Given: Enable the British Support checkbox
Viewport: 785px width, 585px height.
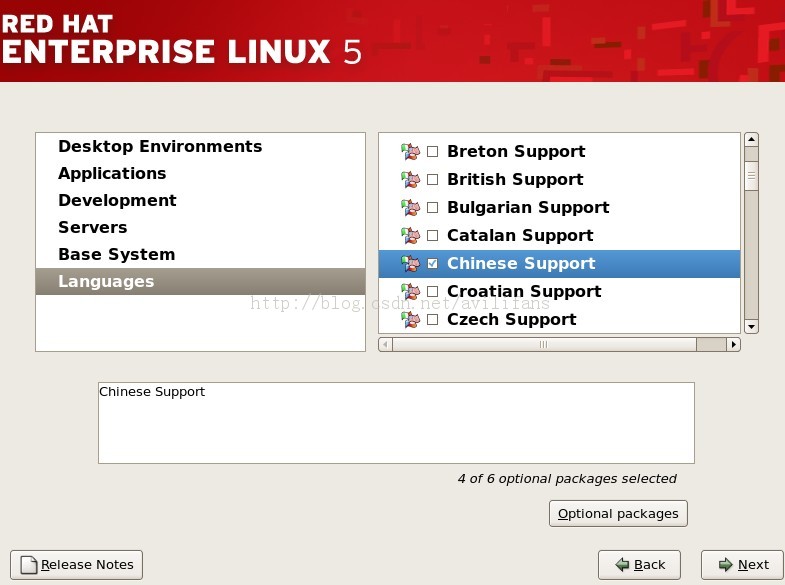Looking at the screenshot, I should tap(433, 180).
